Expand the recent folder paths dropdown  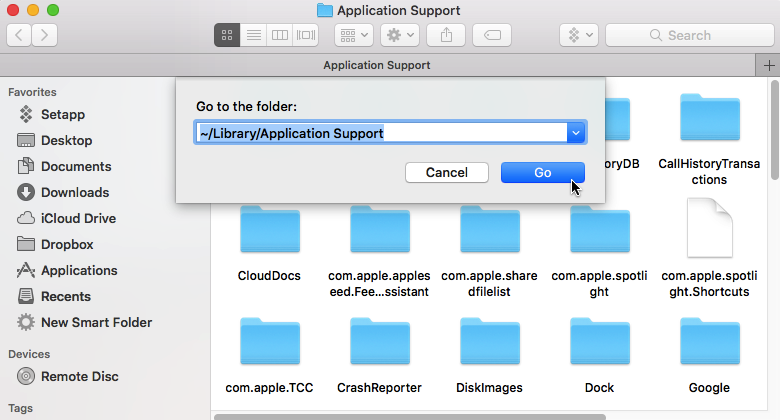point(576,133)
